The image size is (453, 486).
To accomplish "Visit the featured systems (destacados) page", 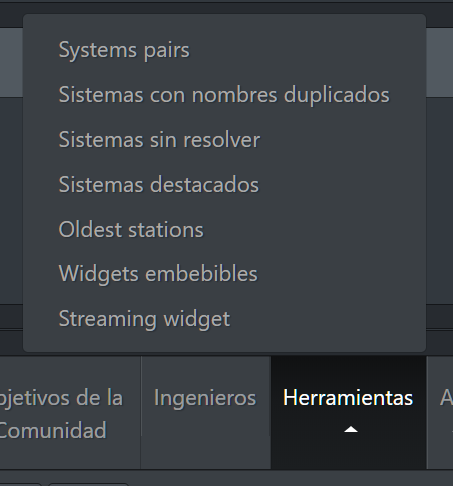I will 159,184.
